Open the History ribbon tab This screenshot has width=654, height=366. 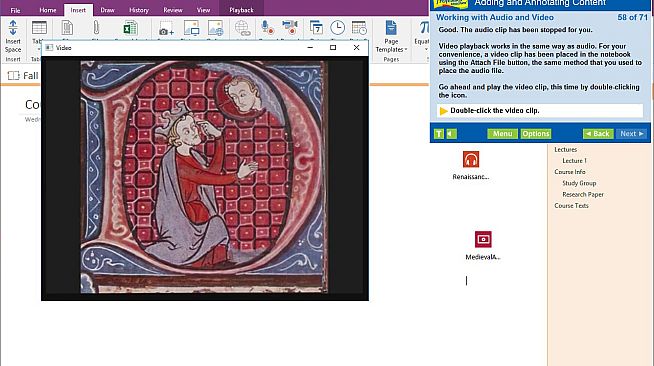pos(139,10)
